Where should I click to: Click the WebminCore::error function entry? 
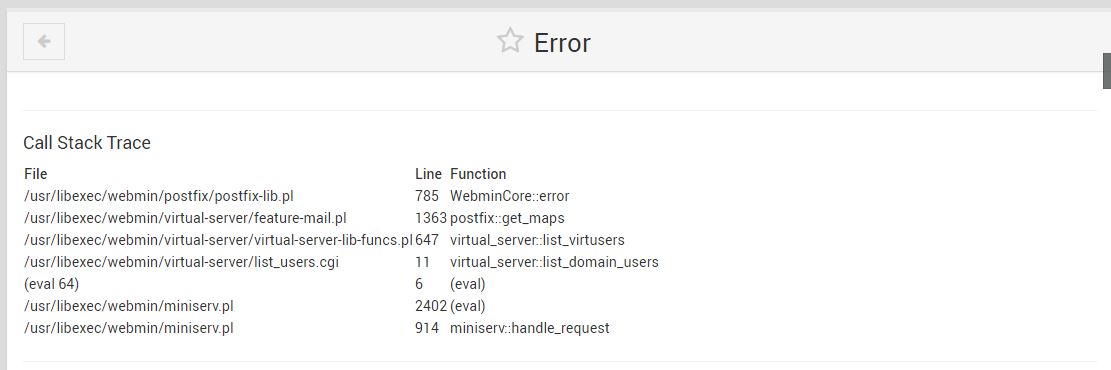(509, 196)
